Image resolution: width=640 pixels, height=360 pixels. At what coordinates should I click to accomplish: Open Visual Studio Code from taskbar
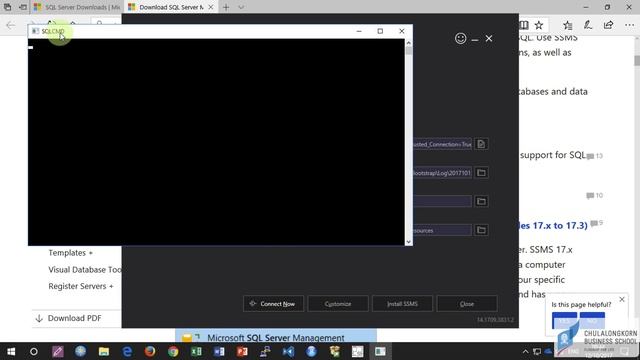click(288, 351)
